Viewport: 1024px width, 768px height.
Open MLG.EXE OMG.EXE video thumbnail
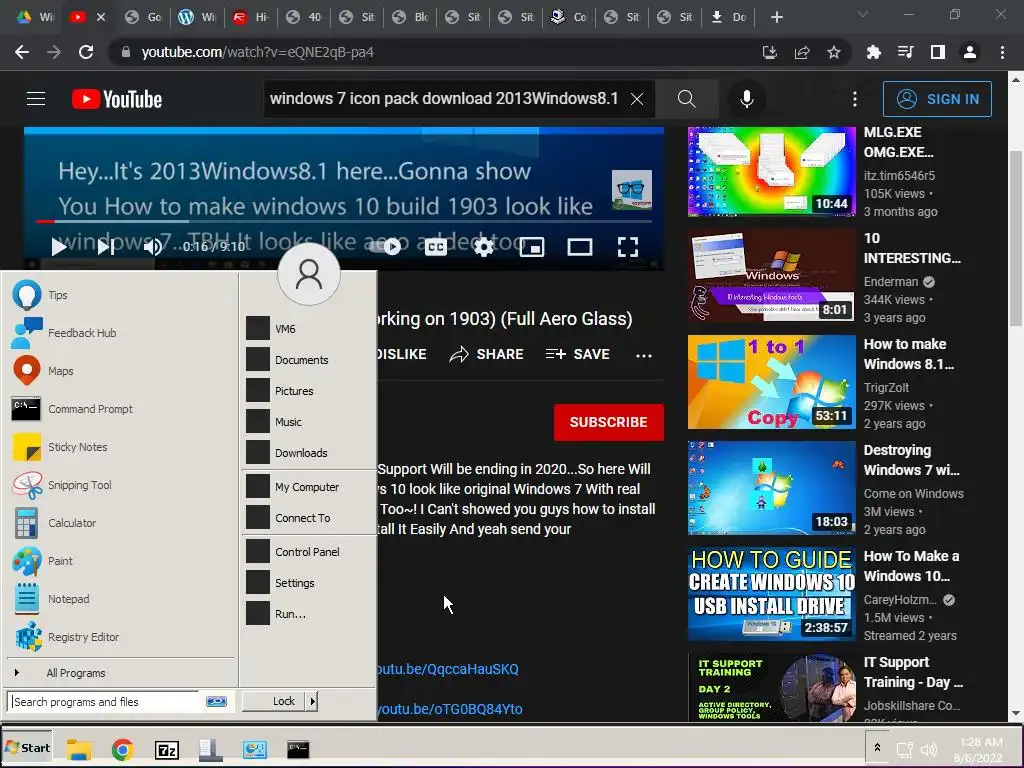771,172
